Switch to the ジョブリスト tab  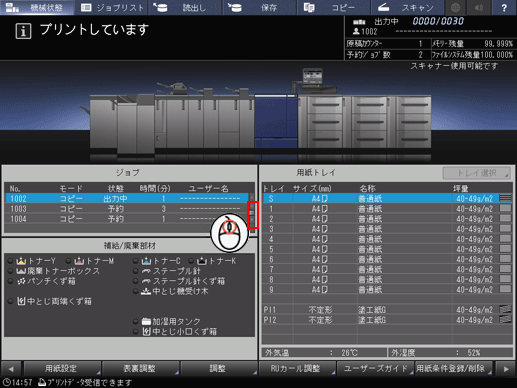112,7
